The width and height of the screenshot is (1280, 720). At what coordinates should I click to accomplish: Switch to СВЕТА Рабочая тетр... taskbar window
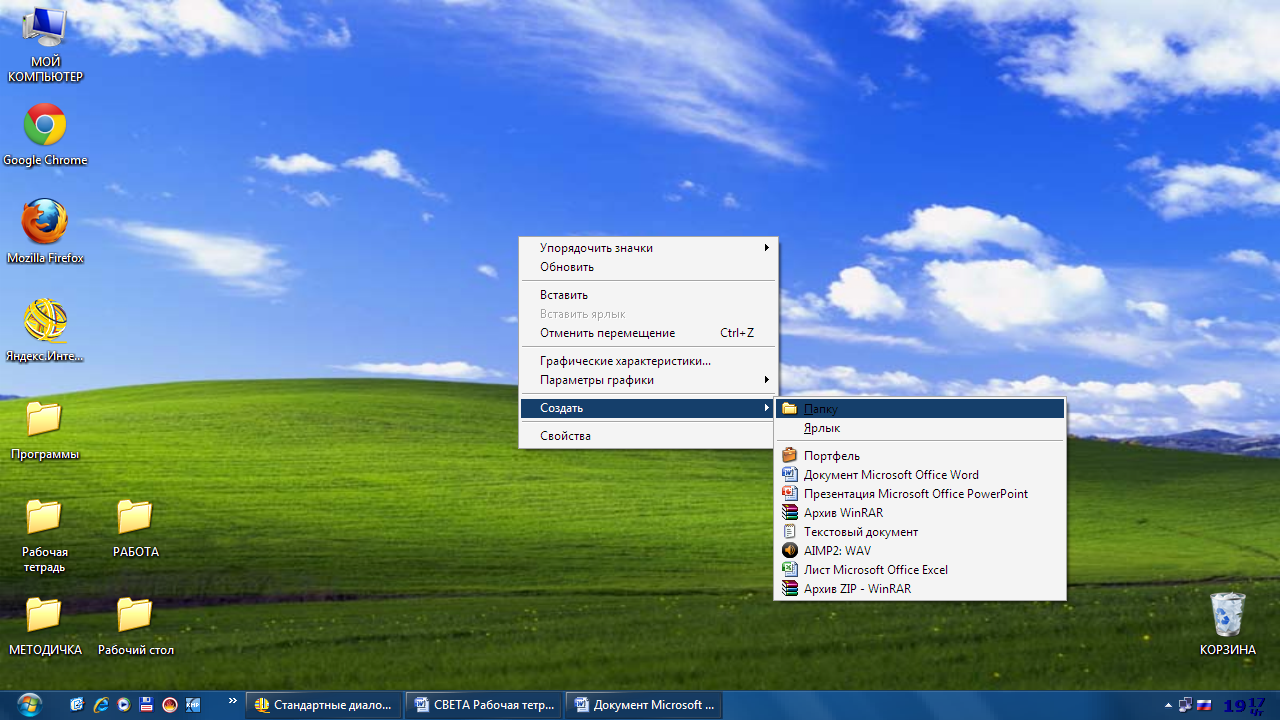tap(485, 705)
